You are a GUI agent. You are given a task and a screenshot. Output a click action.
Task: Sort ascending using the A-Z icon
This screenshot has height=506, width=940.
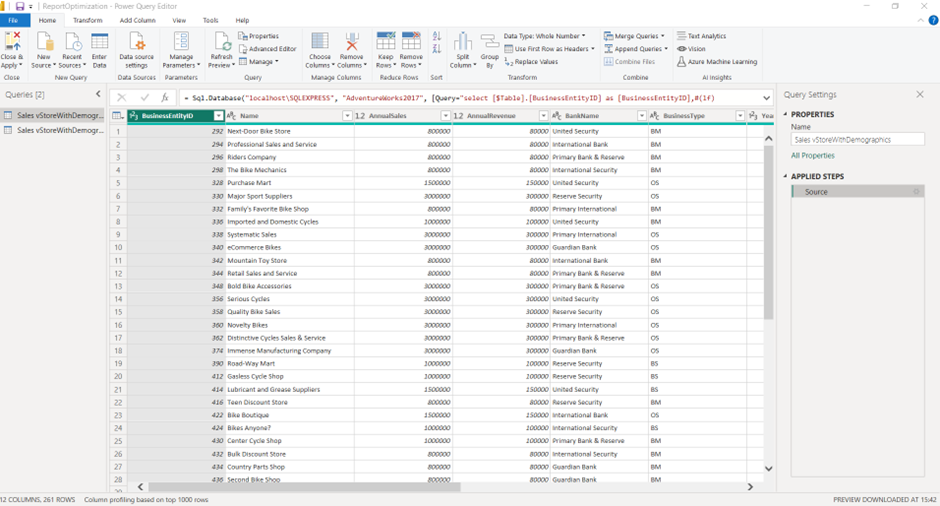(437, 37)
